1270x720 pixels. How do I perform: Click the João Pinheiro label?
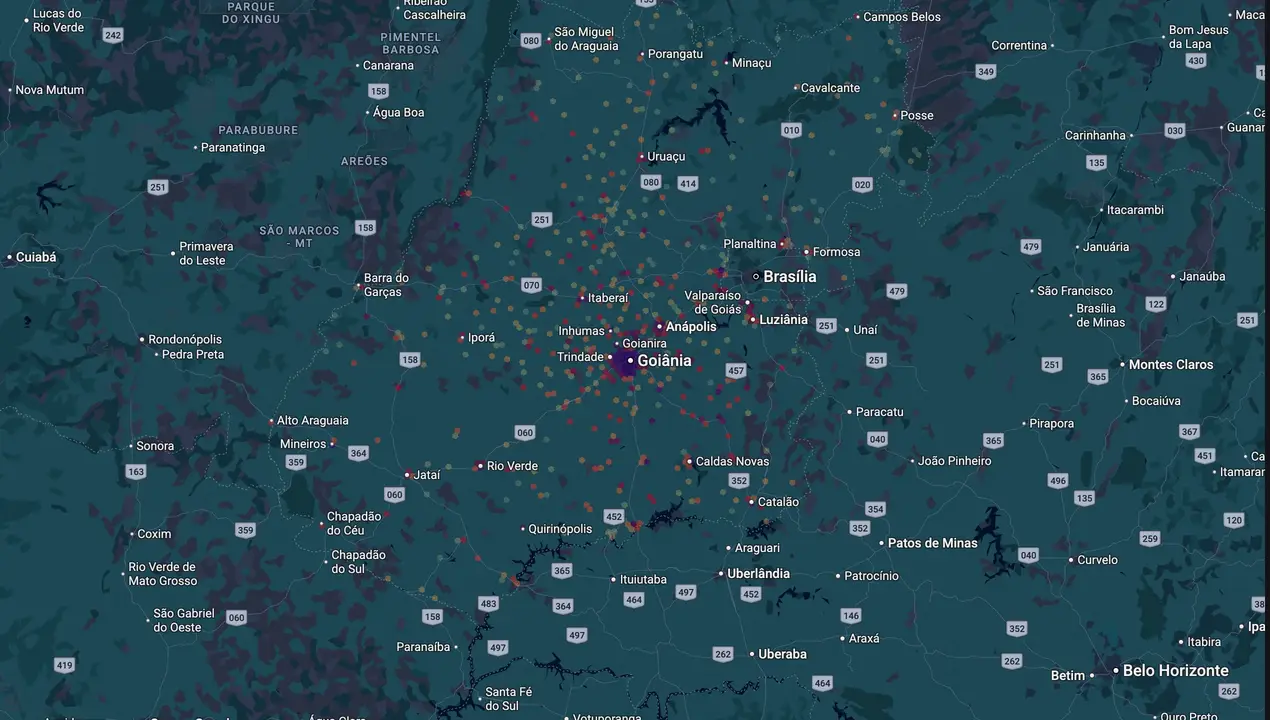pos(955,462)
